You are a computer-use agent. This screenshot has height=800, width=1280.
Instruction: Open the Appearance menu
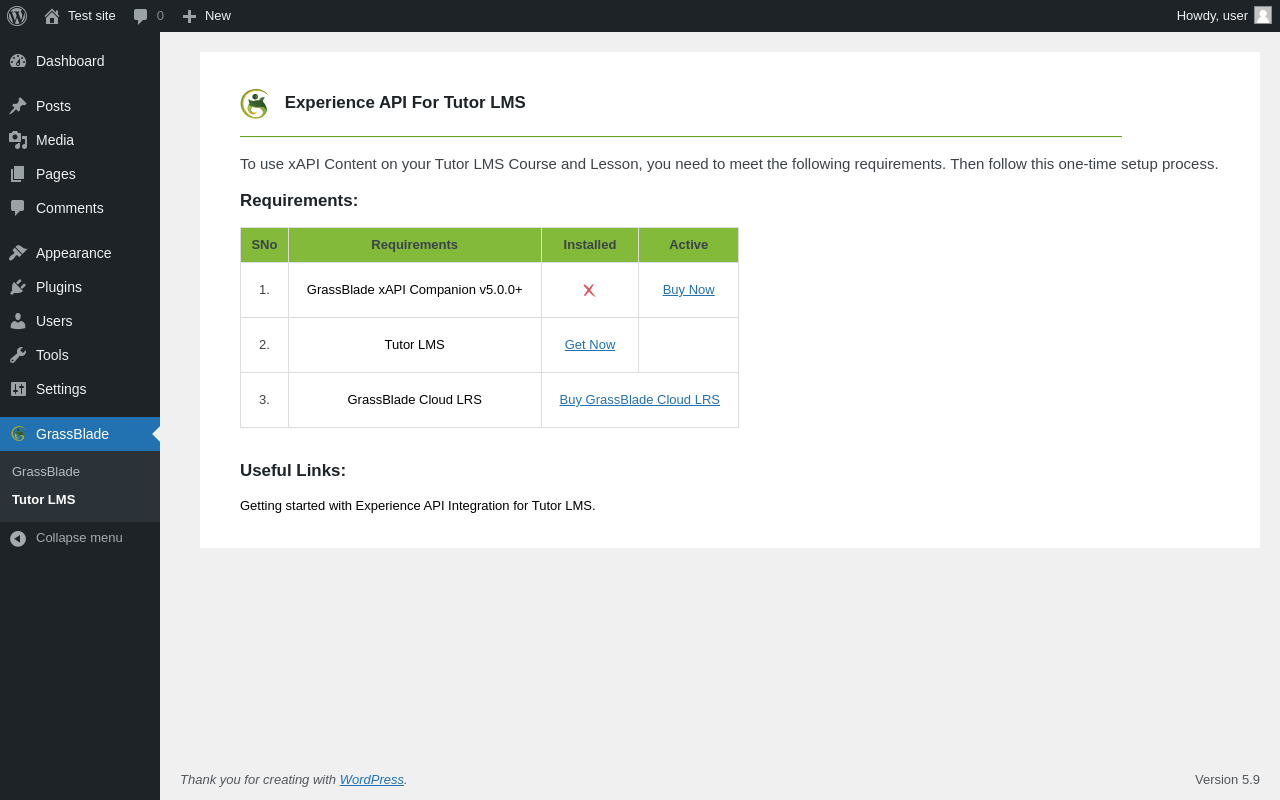tap(80, 253)
